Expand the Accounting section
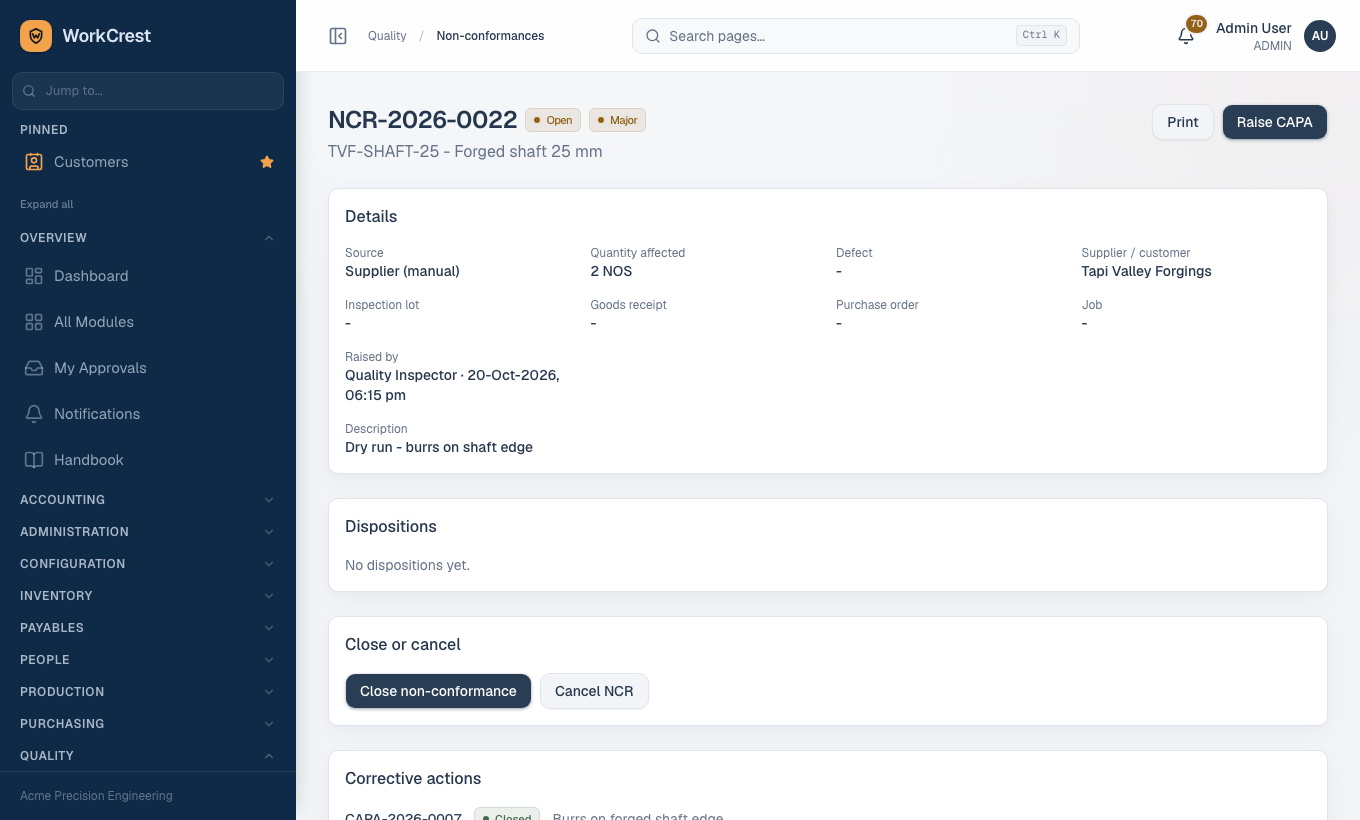This screenshot has width=1360, height=820. point(148,500)
